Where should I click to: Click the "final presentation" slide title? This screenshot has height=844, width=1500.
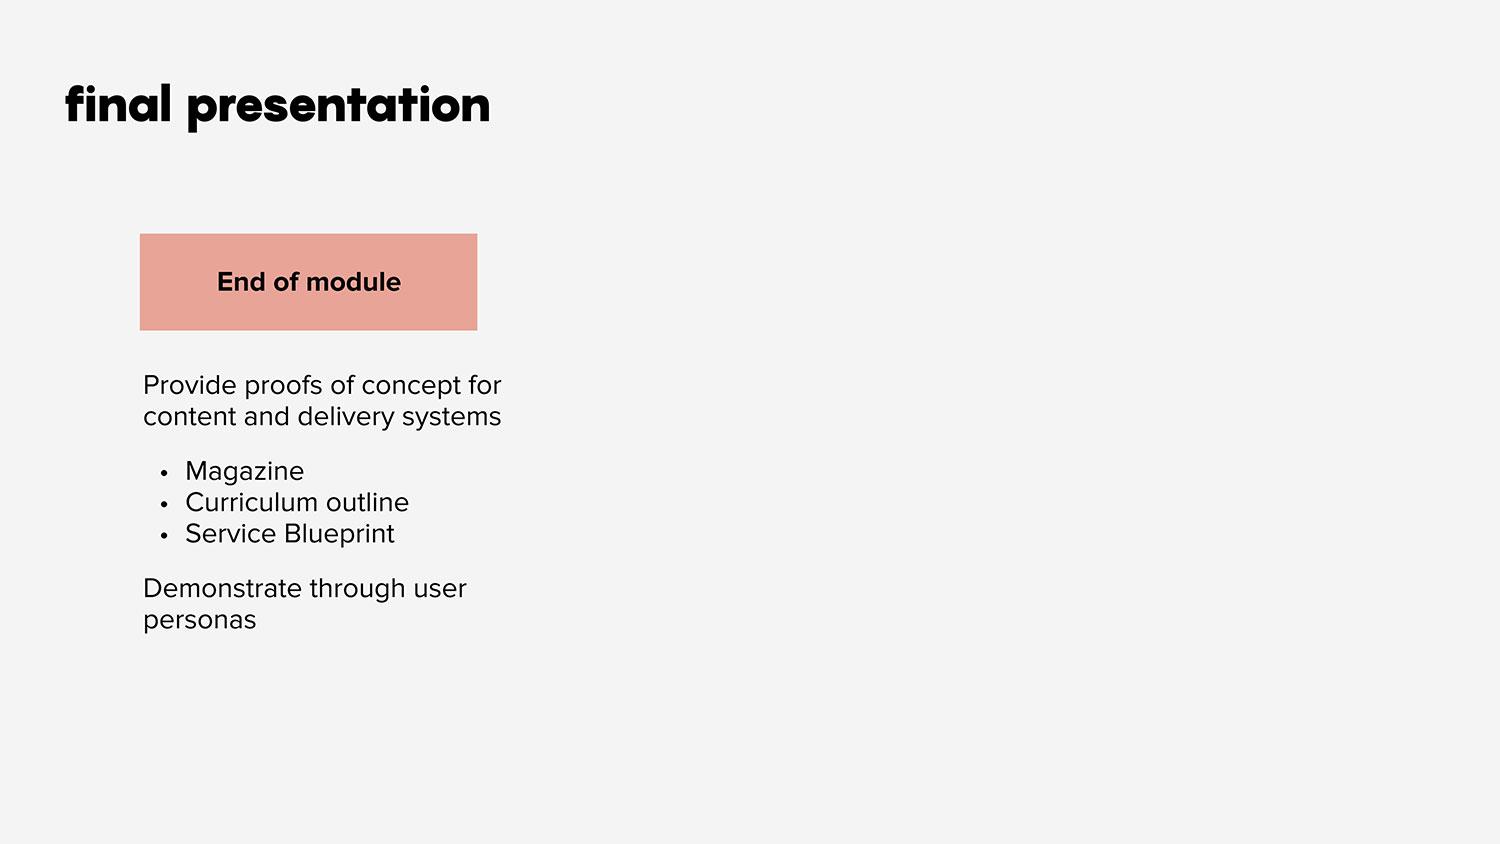277,107
